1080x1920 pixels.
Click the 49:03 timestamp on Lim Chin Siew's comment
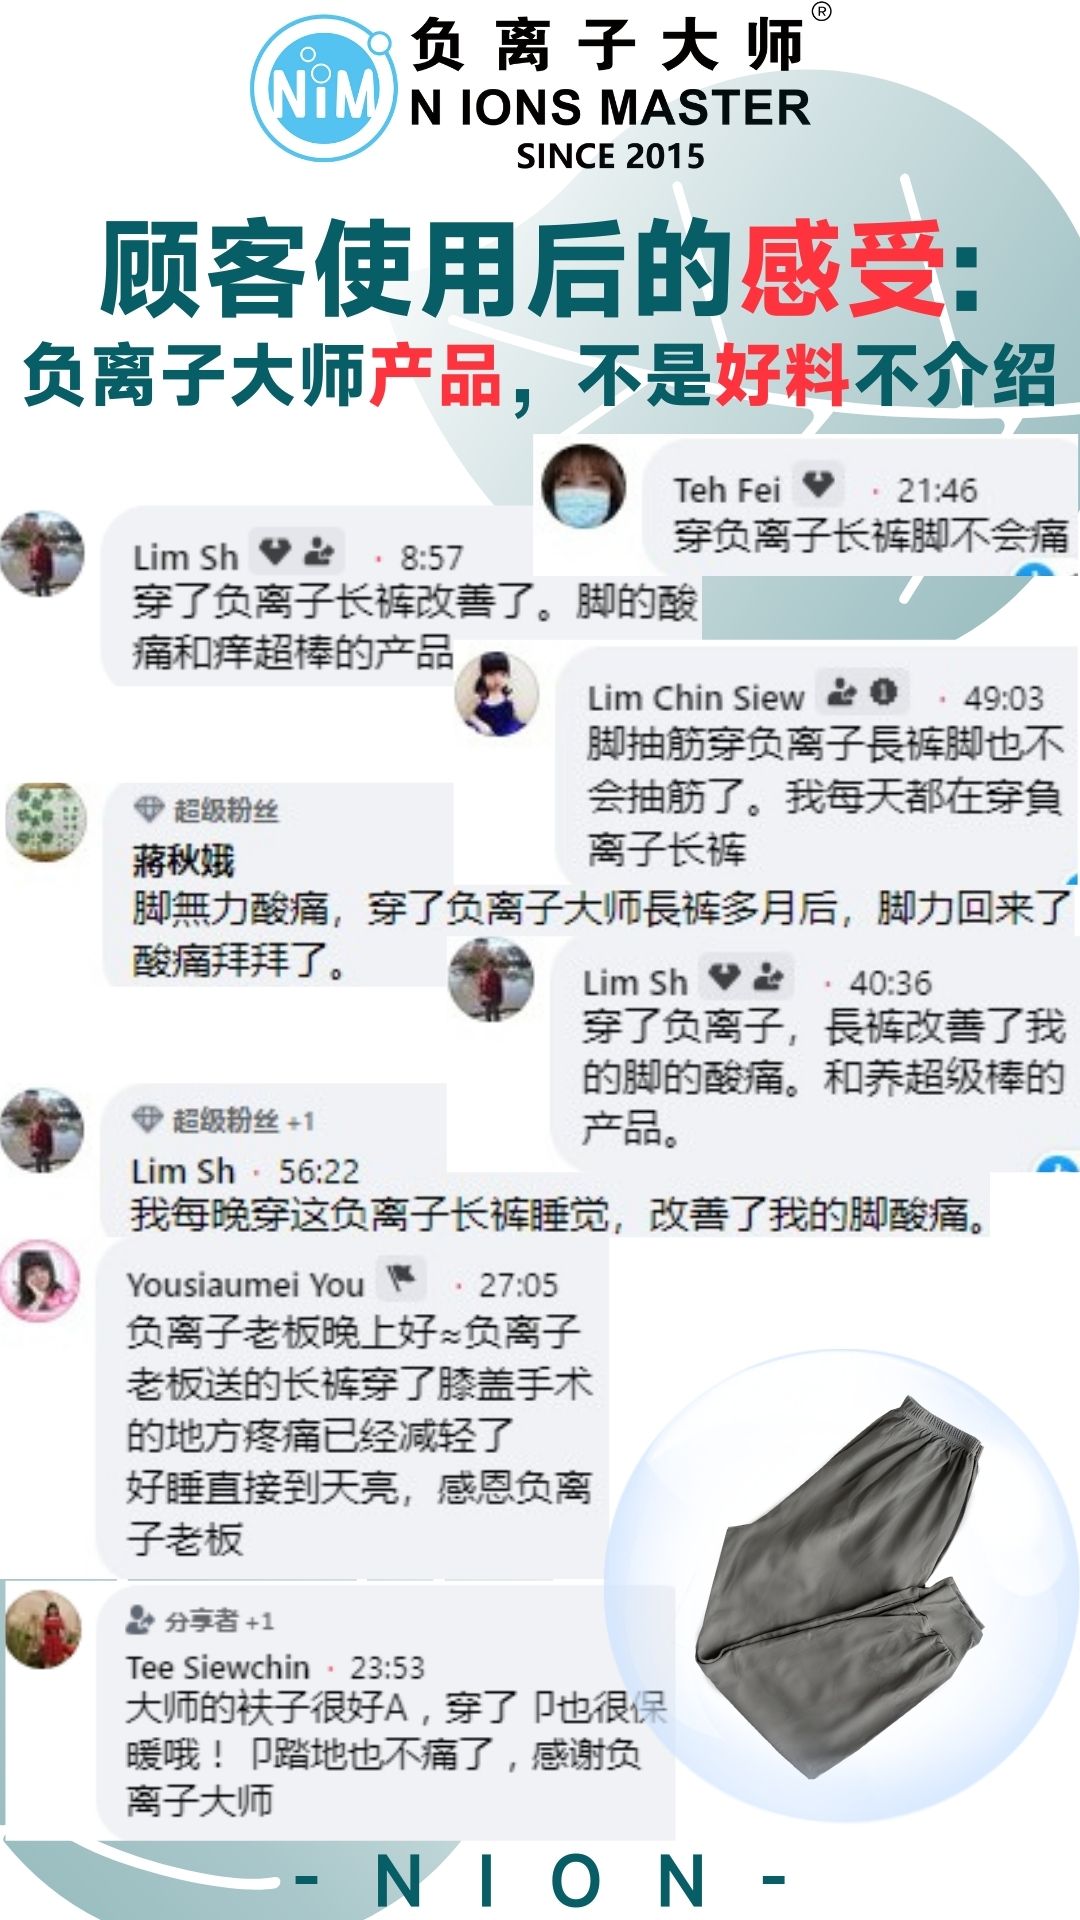(1003, 697)
